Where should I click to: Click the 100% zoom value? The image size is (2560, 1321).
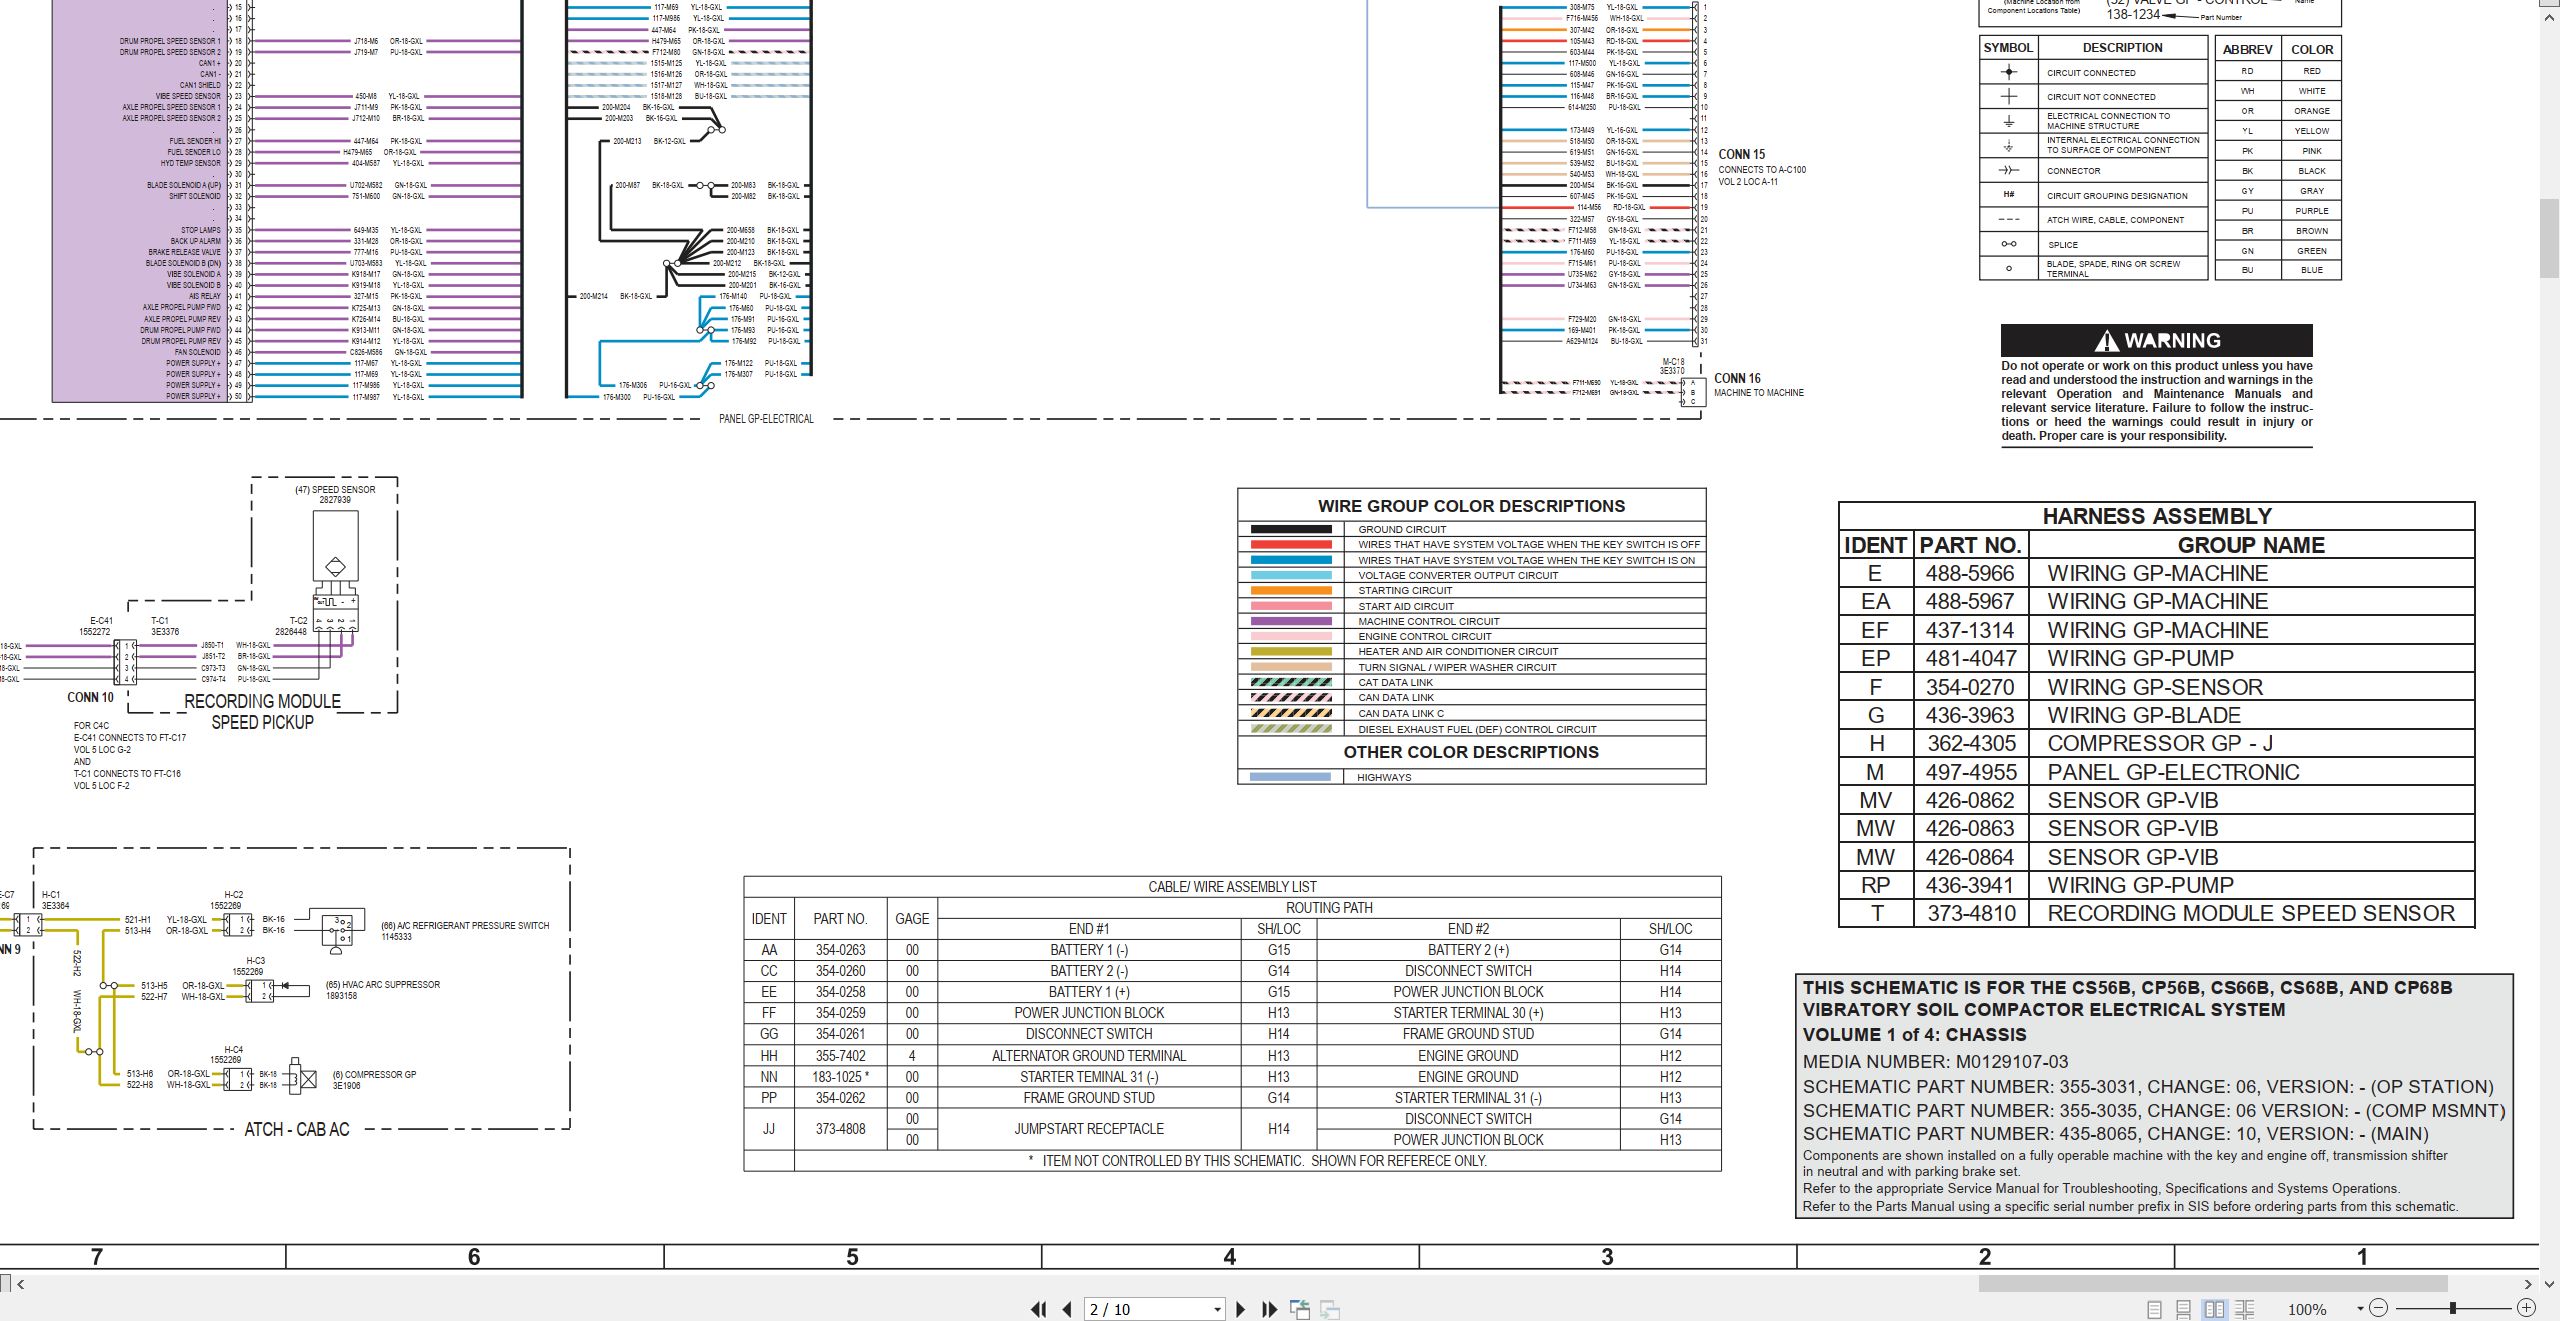tap(2307, 1309)
